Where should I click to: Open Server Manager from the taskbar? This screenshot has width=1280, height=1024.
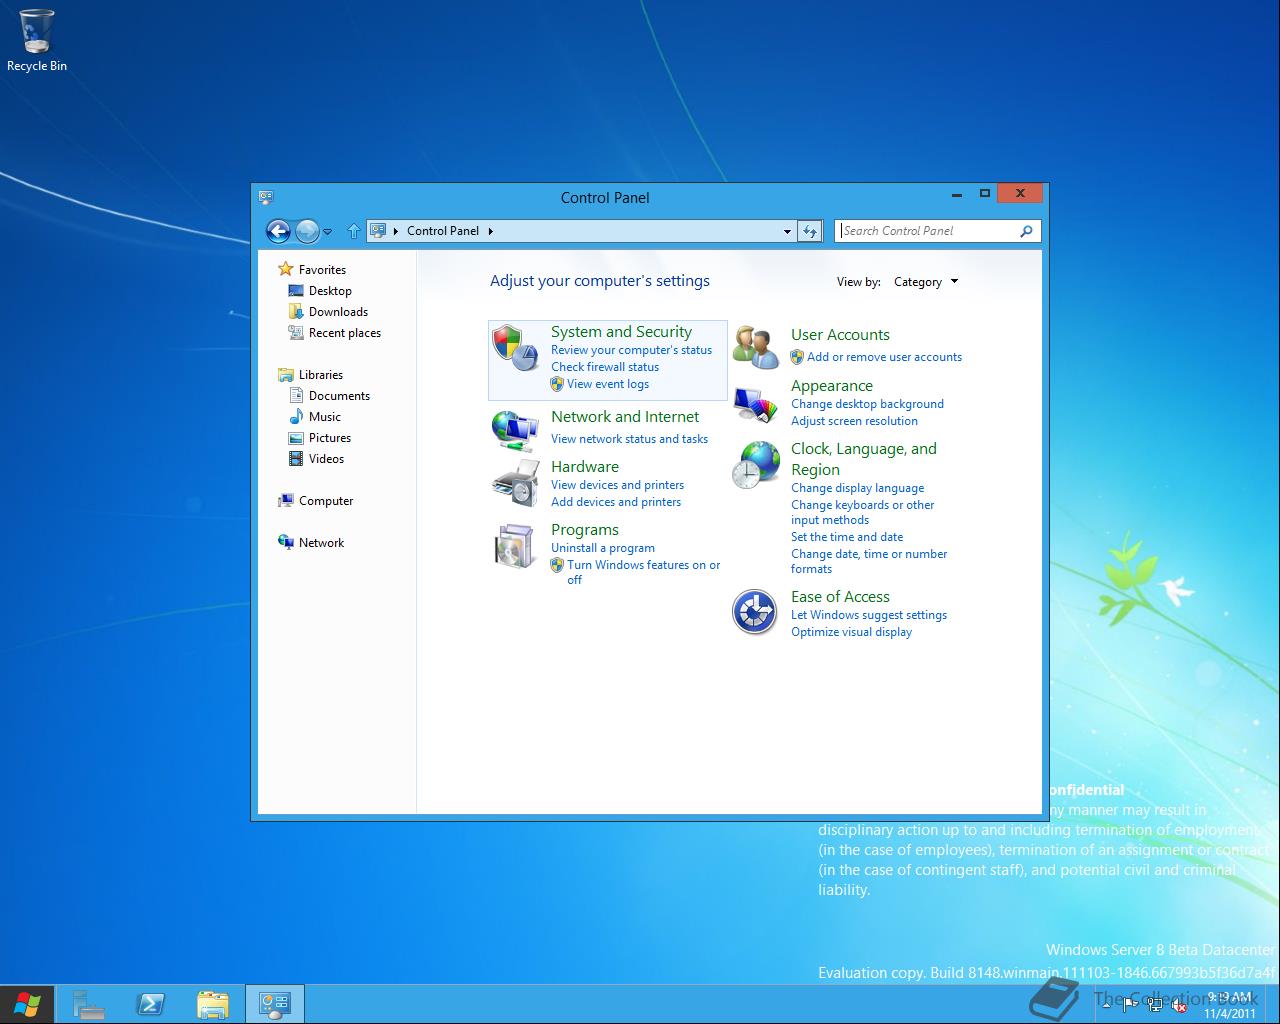tap(89, 1004)
